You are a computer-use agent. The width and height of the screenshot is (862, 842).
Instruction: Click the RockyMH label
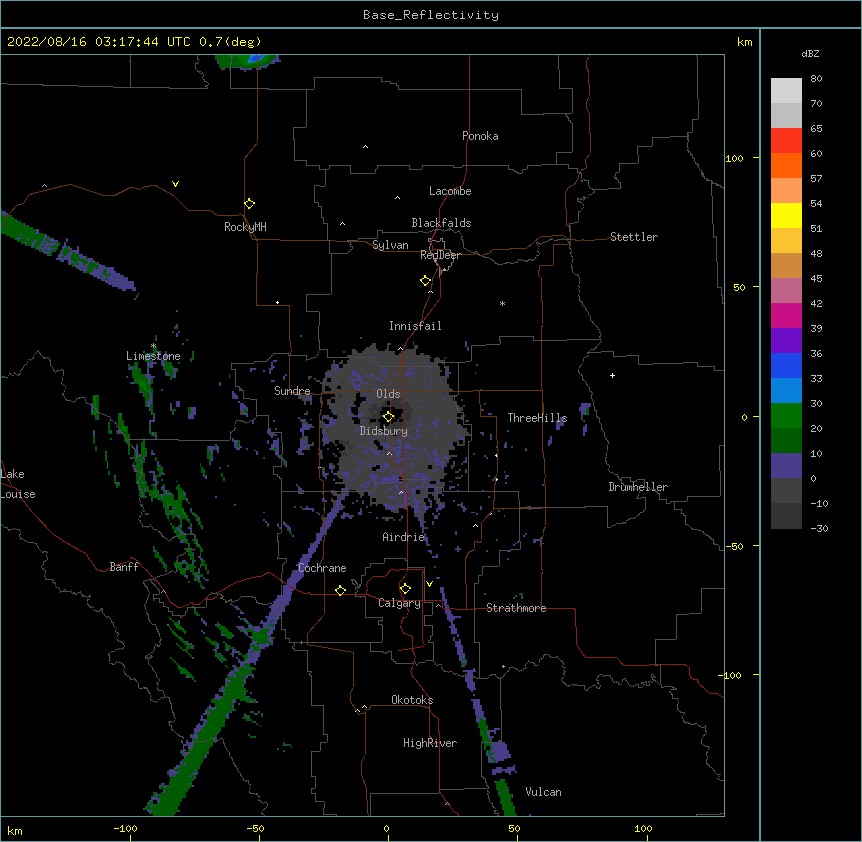tap(245, 227)
